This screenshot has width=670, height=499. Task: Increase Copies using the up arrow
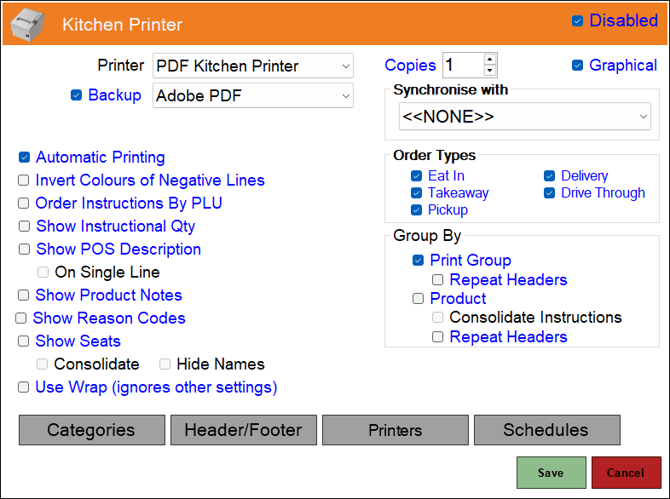point(489,60)
